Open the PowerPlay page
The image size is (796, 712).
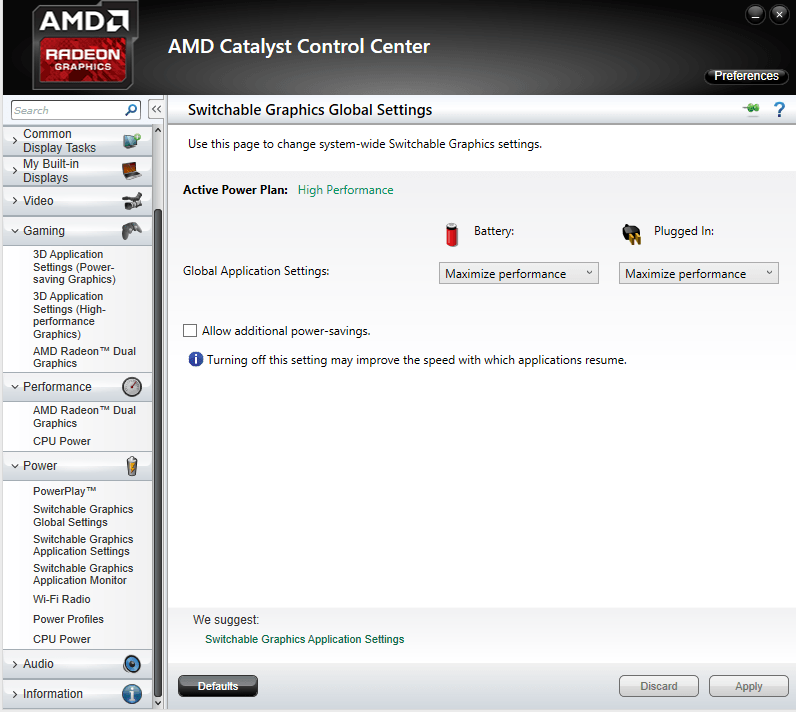pos(64,491)
